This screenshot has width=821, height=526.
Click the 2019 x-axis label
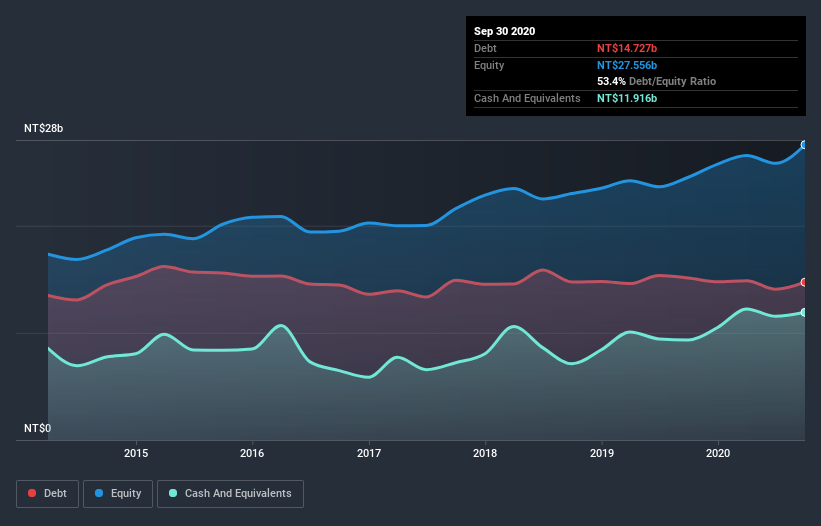[x=602, y=453]
